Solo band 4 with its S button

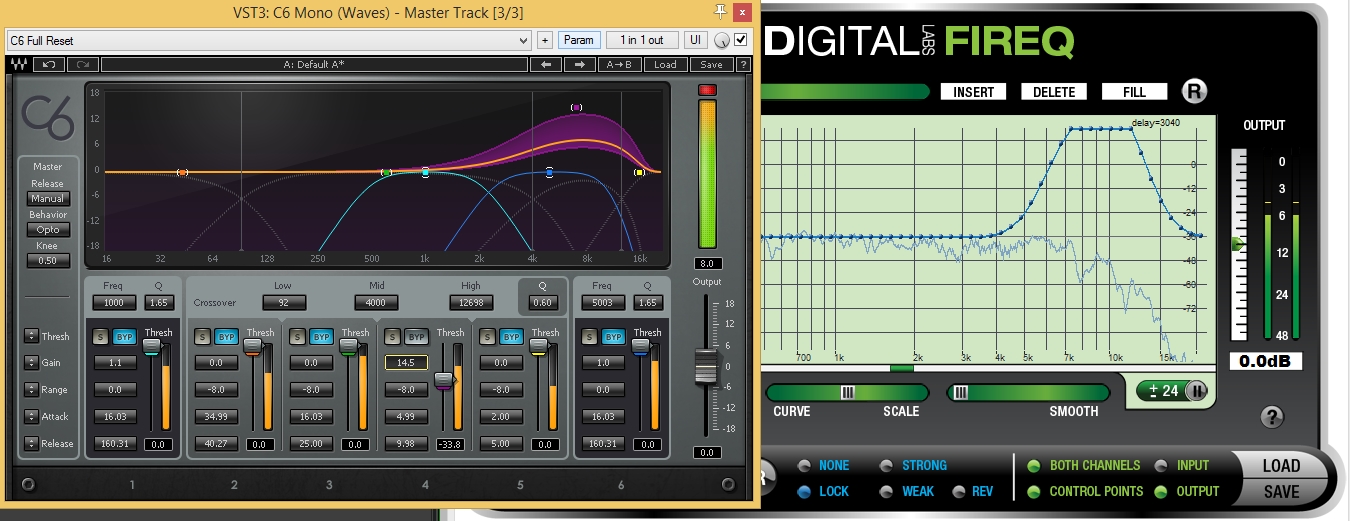coord(393,337)
